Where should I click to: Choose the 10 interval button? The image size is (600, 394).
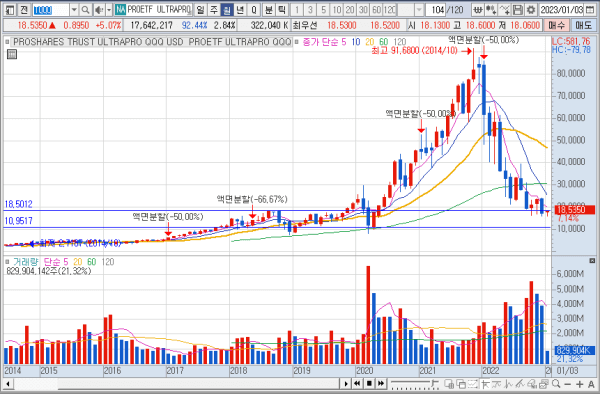click(x=337, y=10)
